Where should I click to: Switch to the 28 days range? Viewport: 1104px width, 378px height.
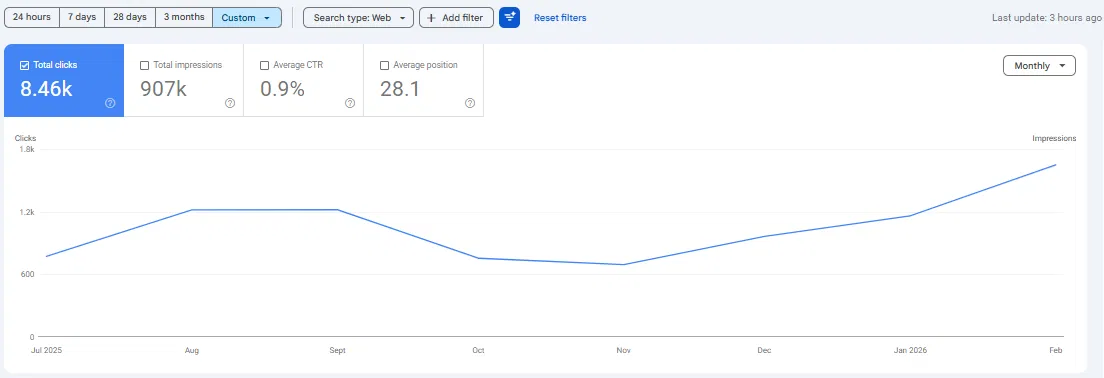tap(130, 18)
